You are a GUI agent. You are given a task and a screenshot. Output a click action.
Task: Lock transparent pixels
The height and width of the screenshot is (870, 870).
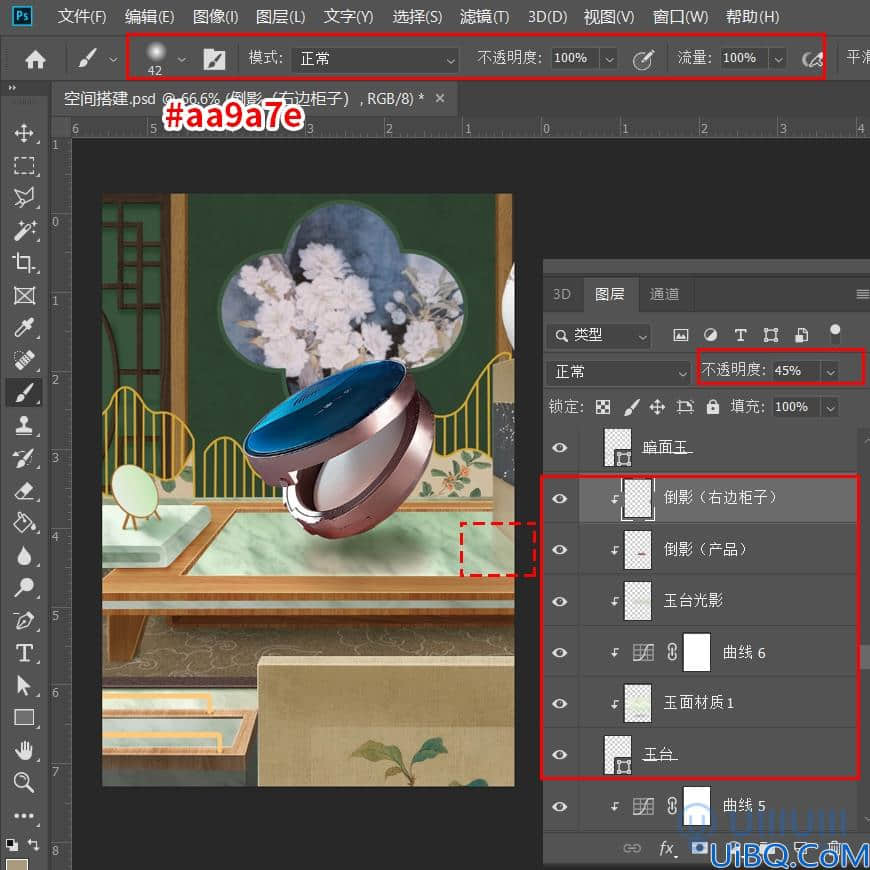(603, 407)
